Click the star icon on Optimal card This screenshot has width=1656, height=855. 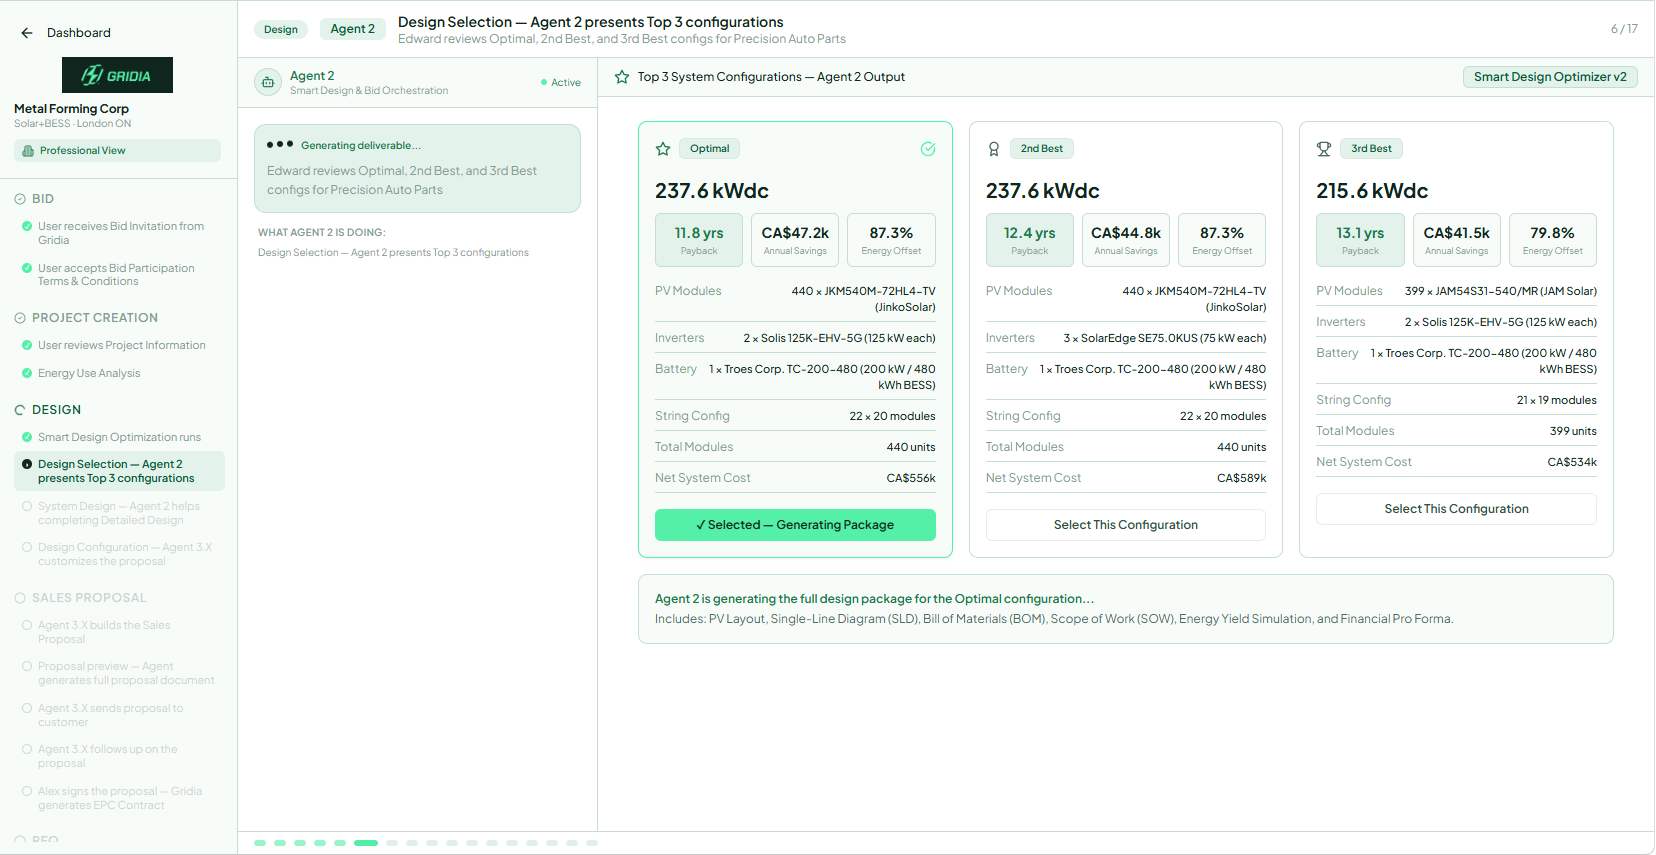point(663,149)
